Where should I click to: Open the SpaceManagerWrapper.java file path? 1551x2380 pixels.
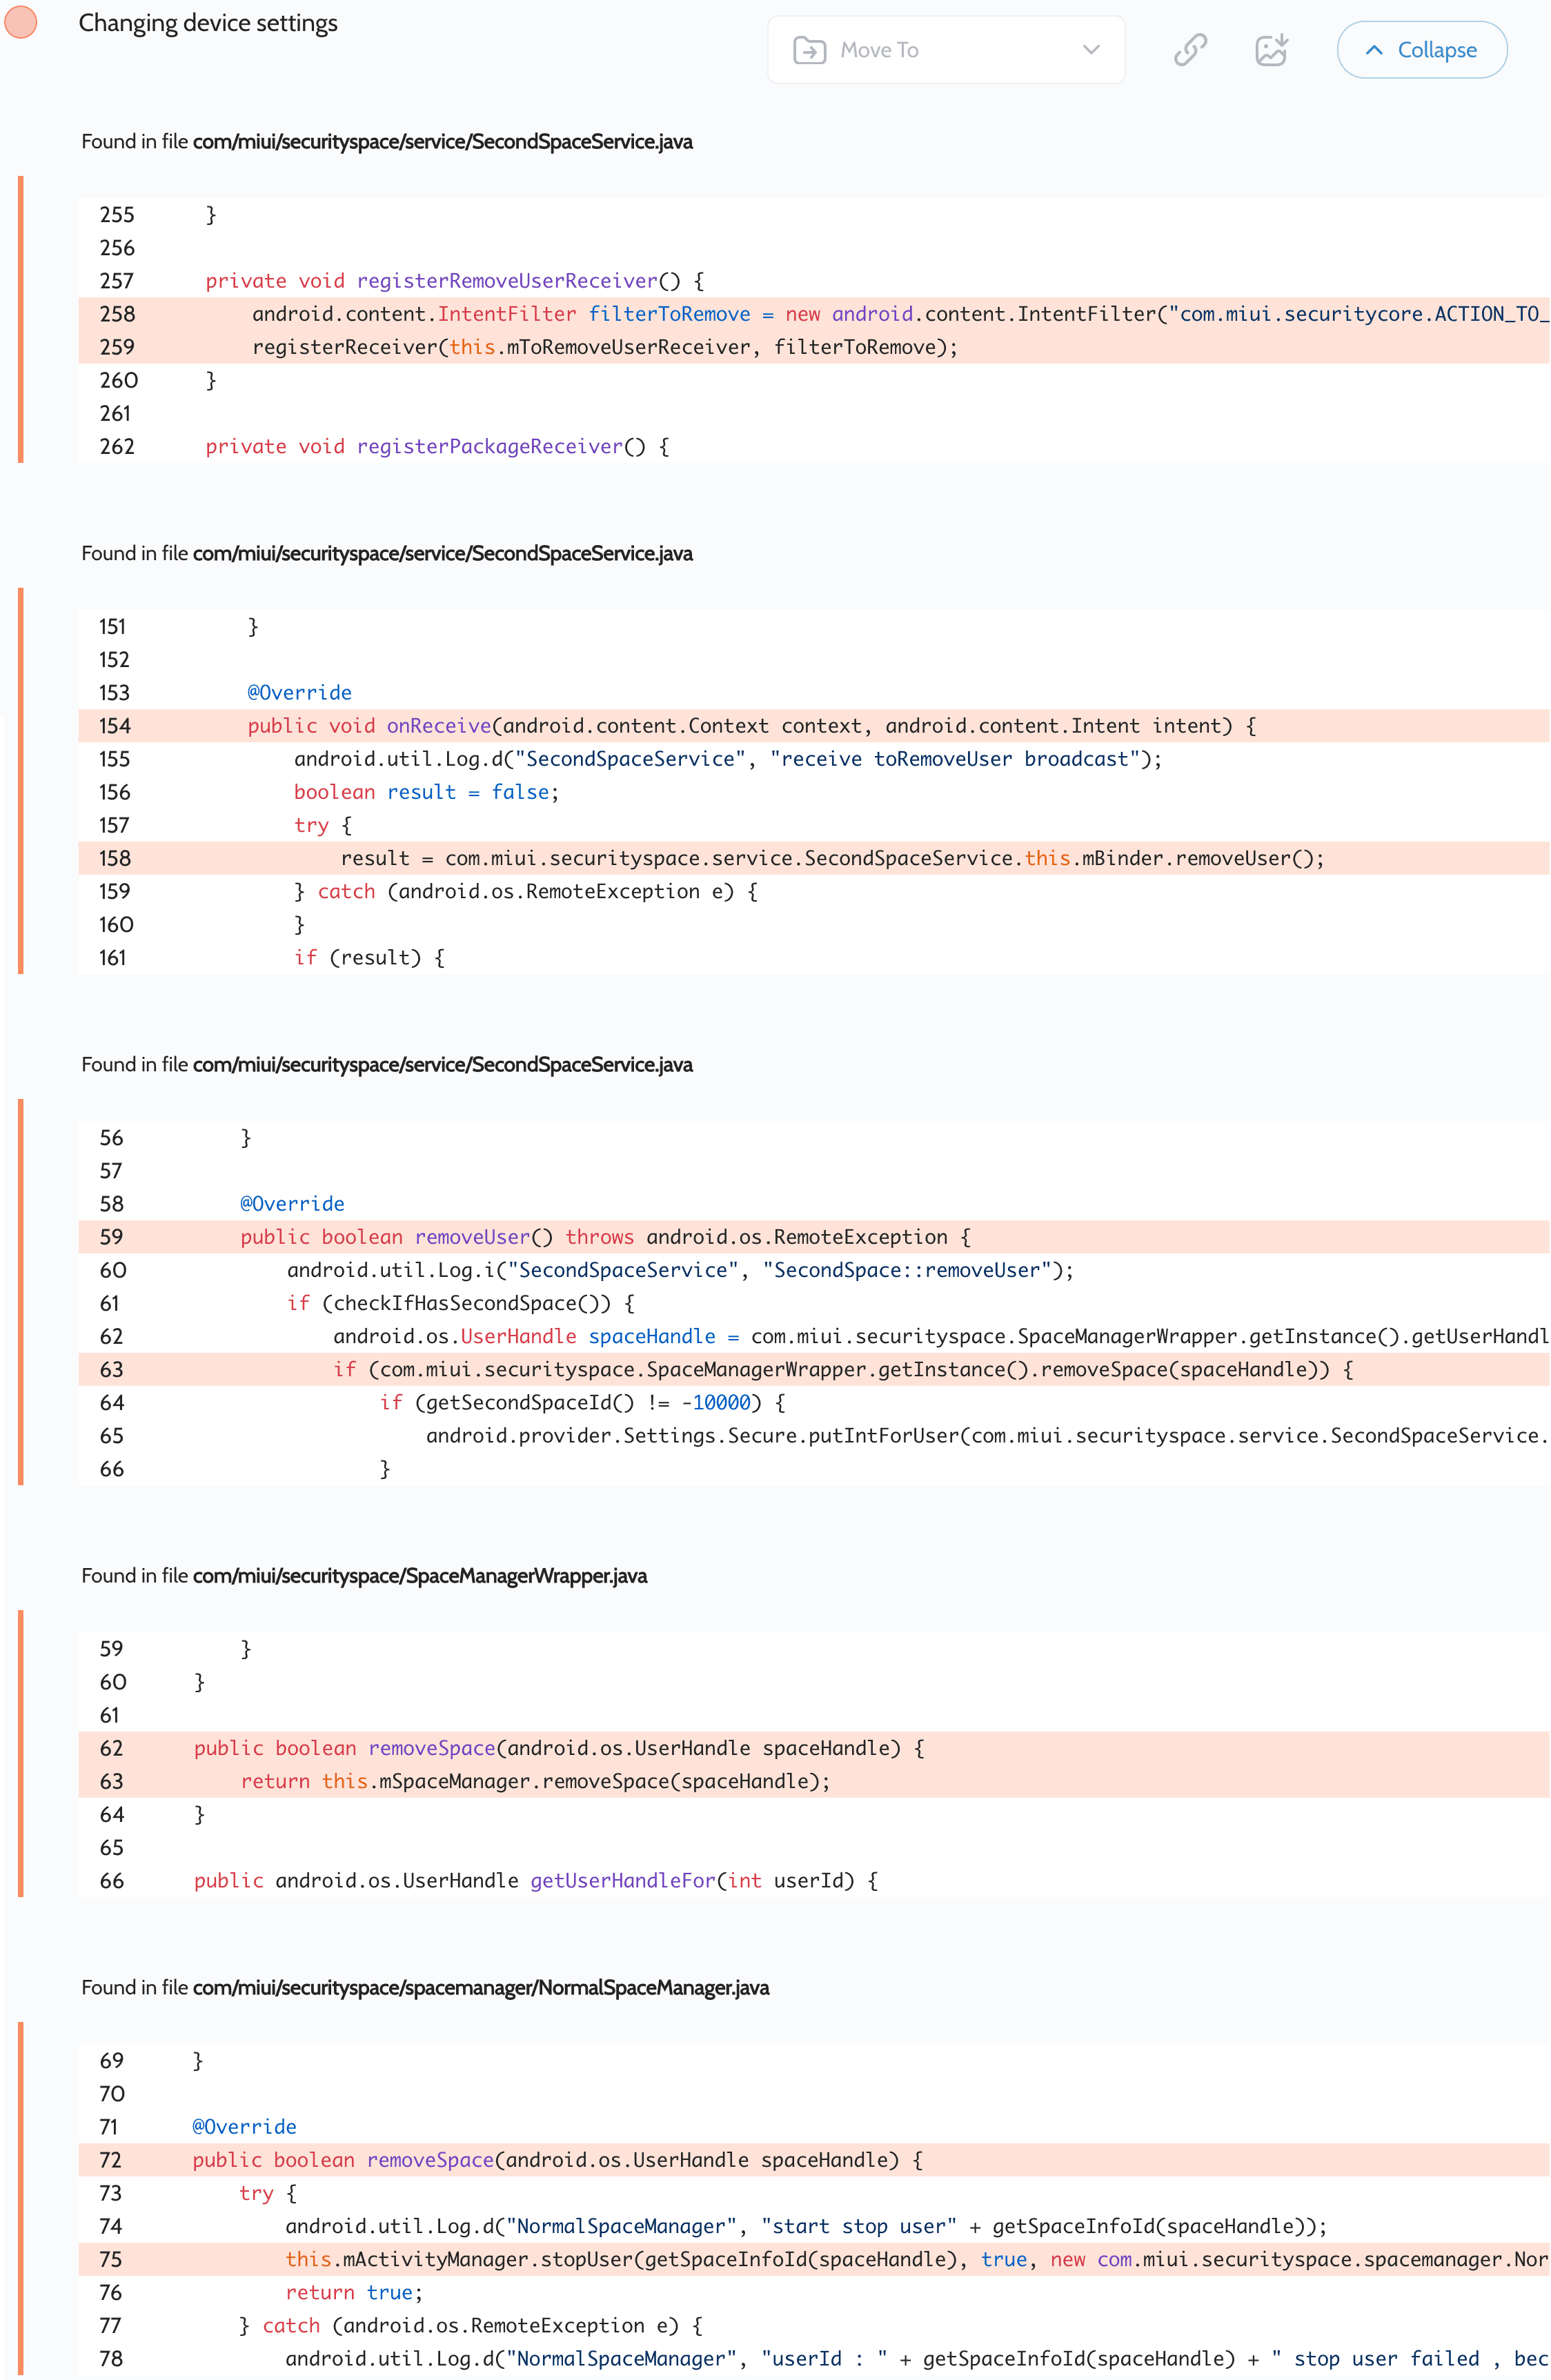click(419, 1576)
